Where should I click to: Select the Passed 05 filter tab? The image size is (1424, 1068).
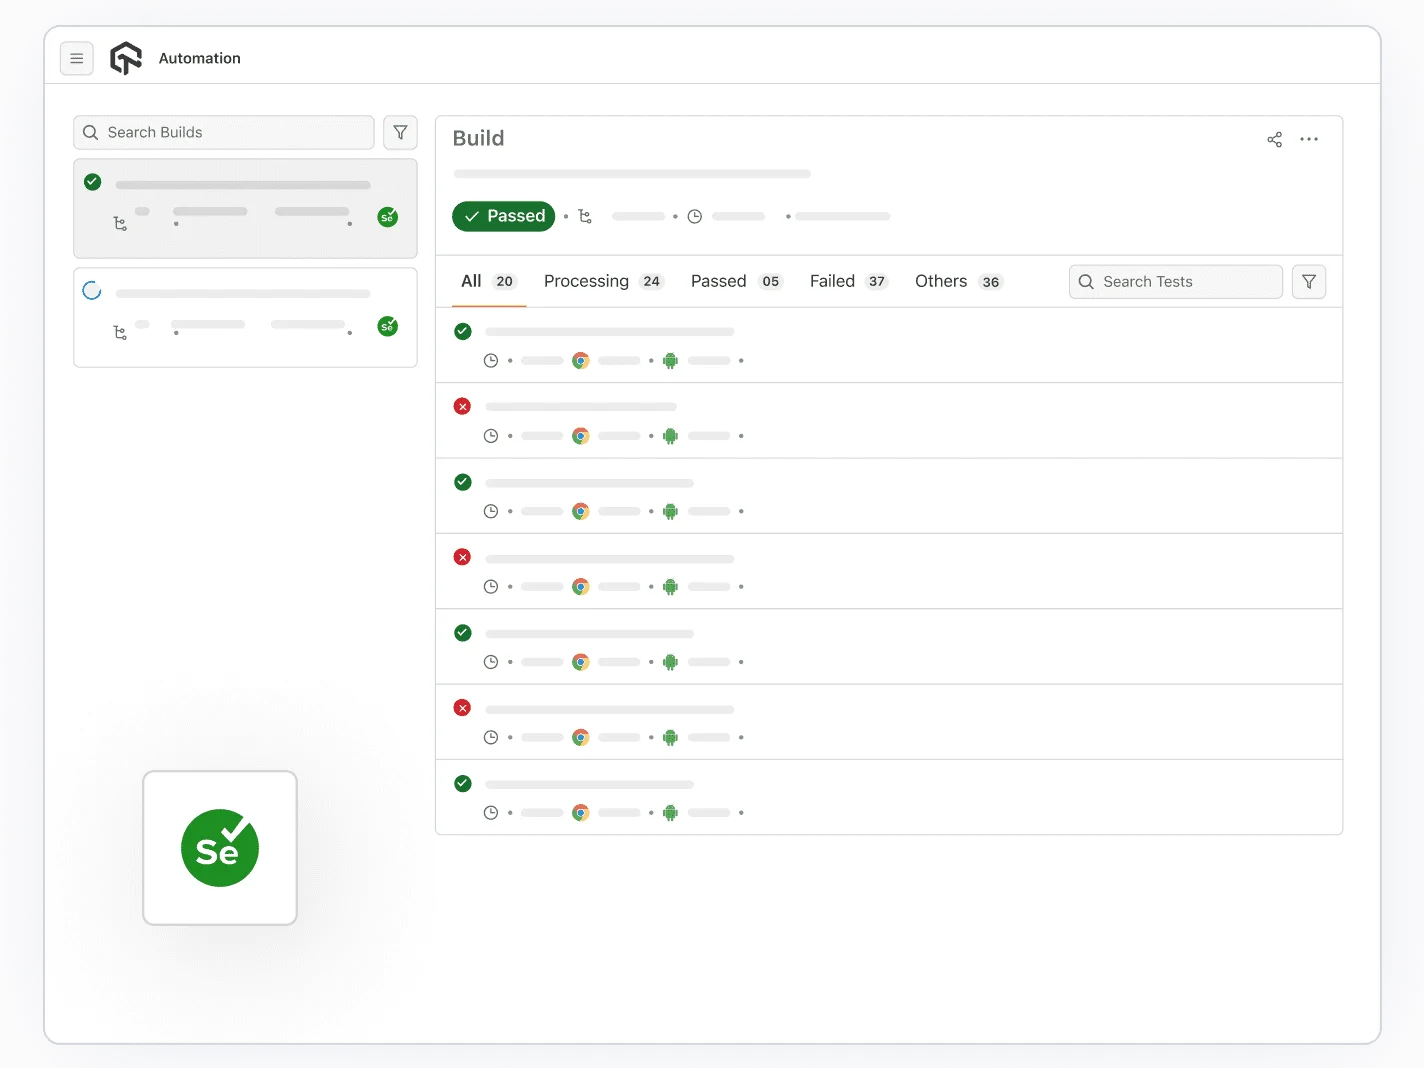tap(718, 281)
